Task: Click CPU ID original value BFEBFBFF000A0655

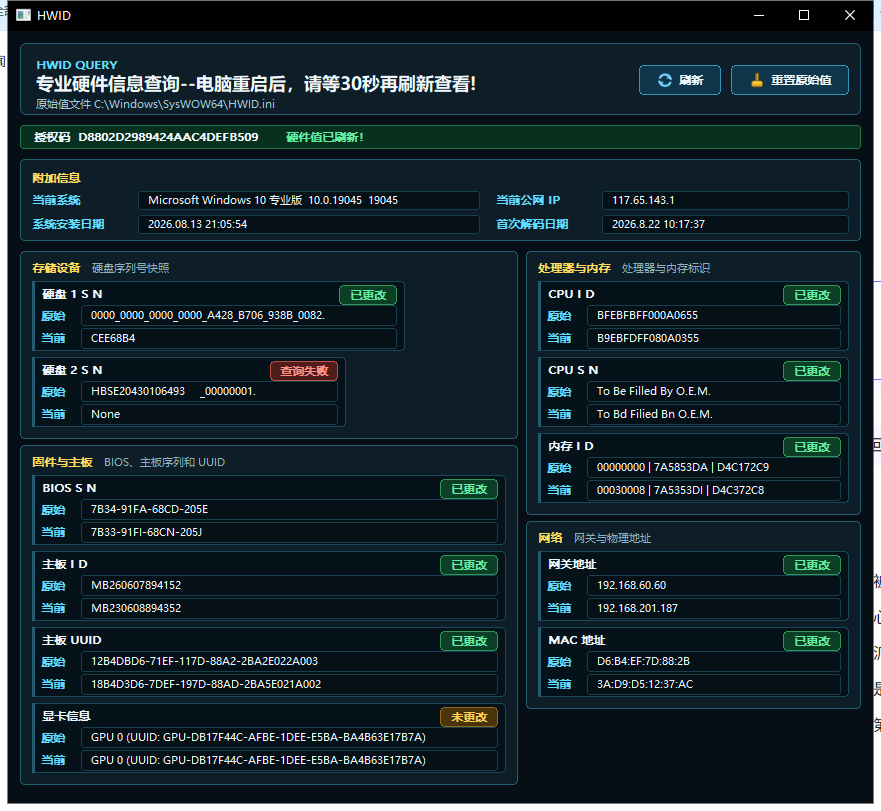Action: tap(714, 315)
